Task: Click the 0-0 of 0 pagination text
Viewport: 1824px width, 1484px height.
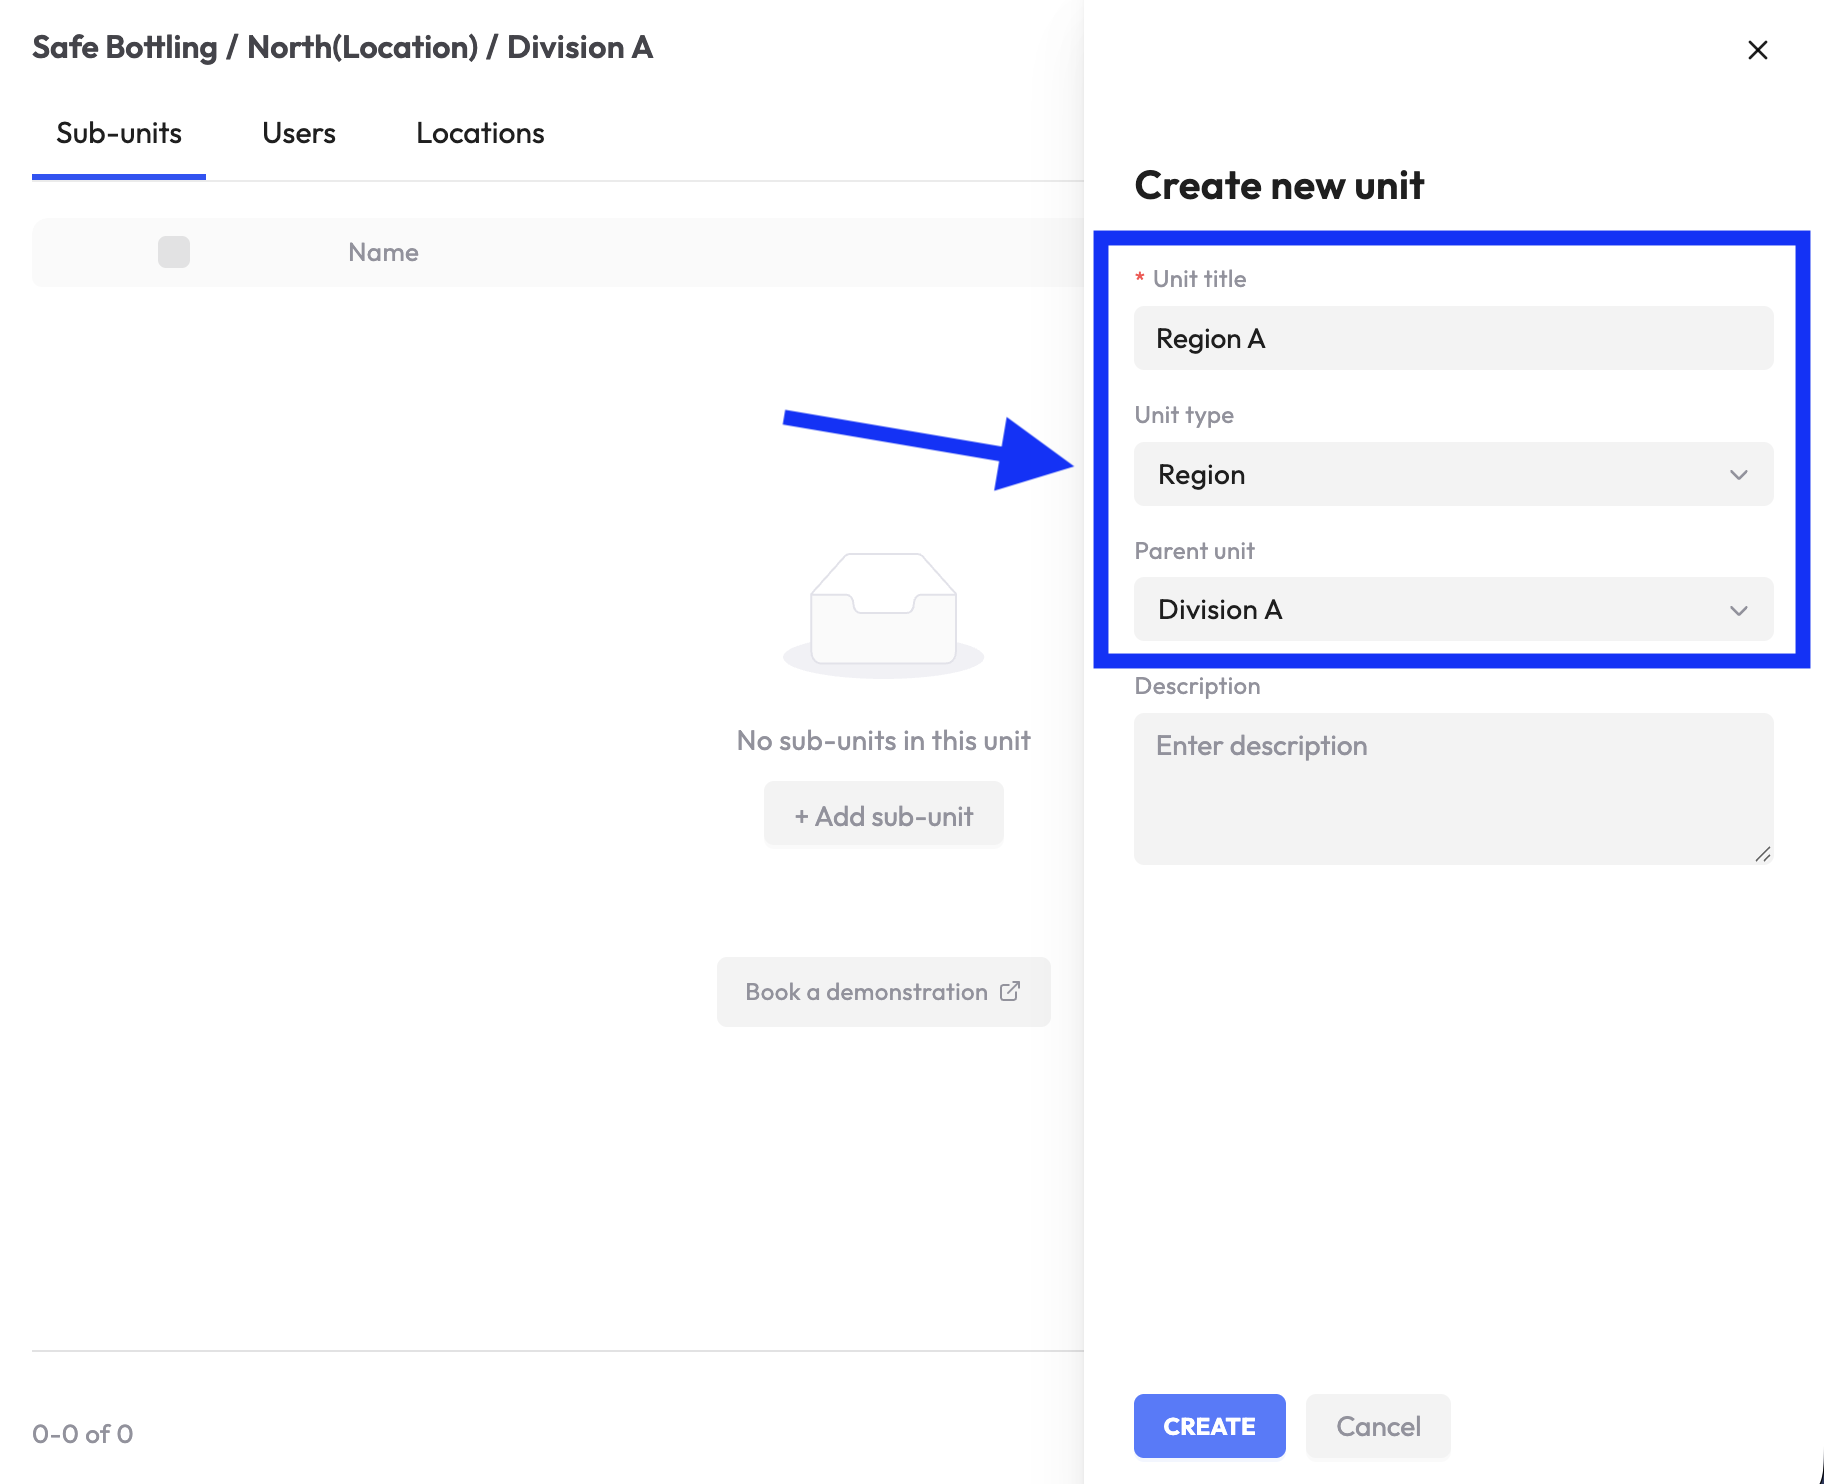Action: 82,1434
